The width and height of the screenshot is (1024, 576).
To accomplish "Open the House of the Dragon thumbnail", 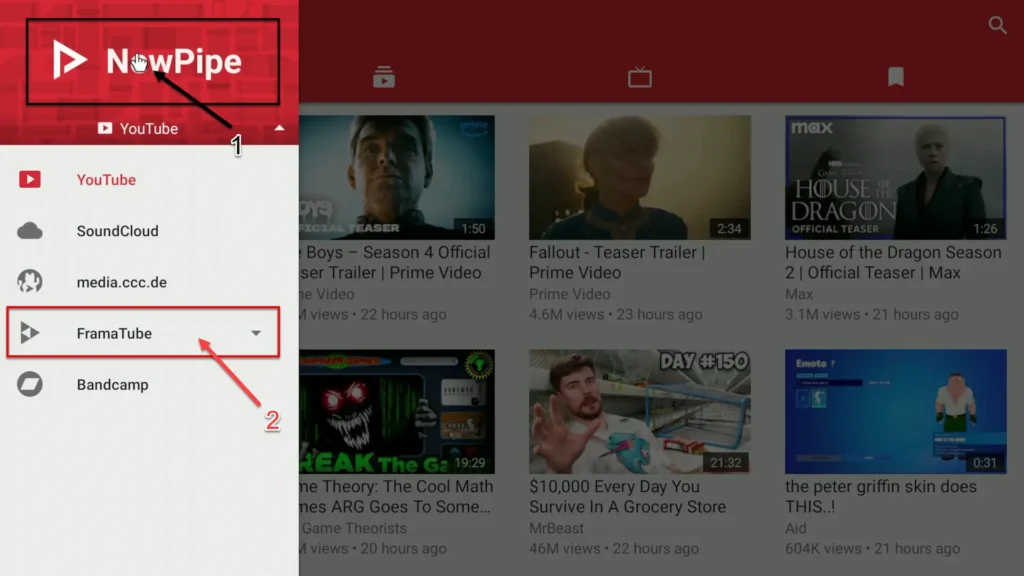I will (x=895, y=178).
